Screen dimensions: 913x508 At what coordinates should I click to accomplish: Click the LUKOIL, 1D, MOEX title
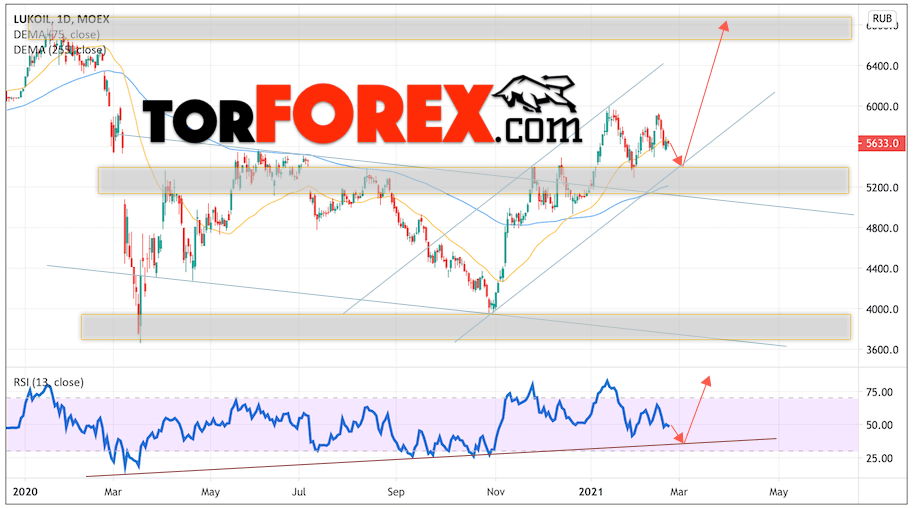click(61, 19)
